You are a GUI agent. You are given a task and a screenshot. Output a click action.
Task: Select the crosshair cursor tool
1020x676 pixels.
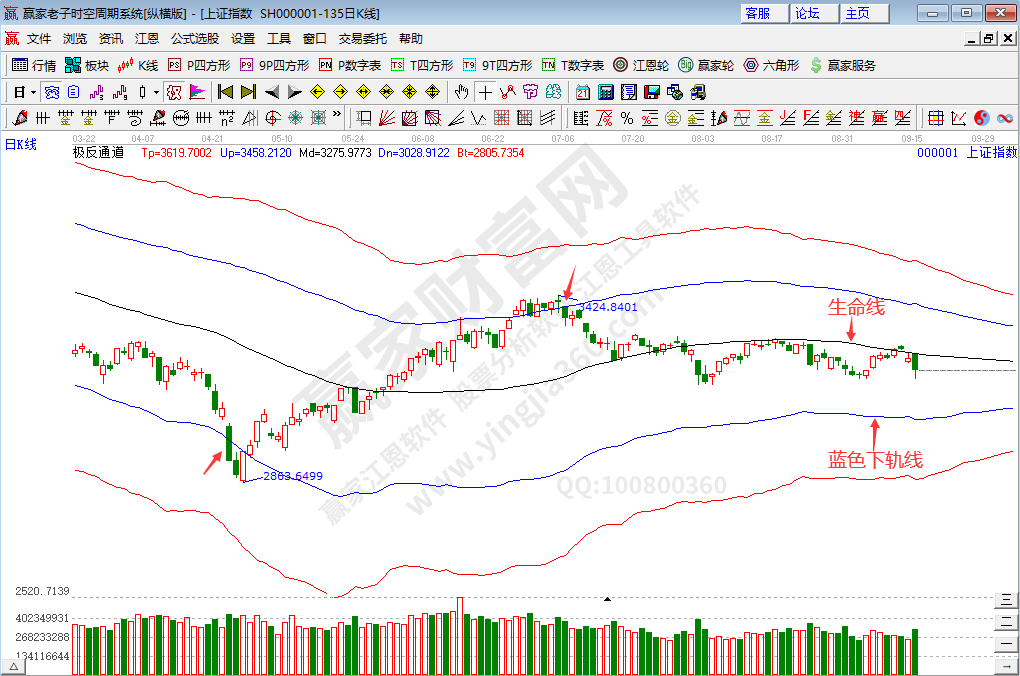(485, 92)
